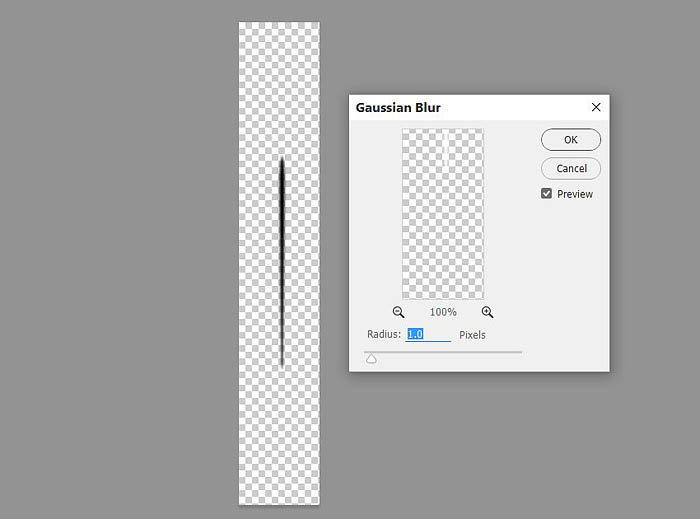Click the Radius label
Screen dimensions: 700x519
pos(384,334)
